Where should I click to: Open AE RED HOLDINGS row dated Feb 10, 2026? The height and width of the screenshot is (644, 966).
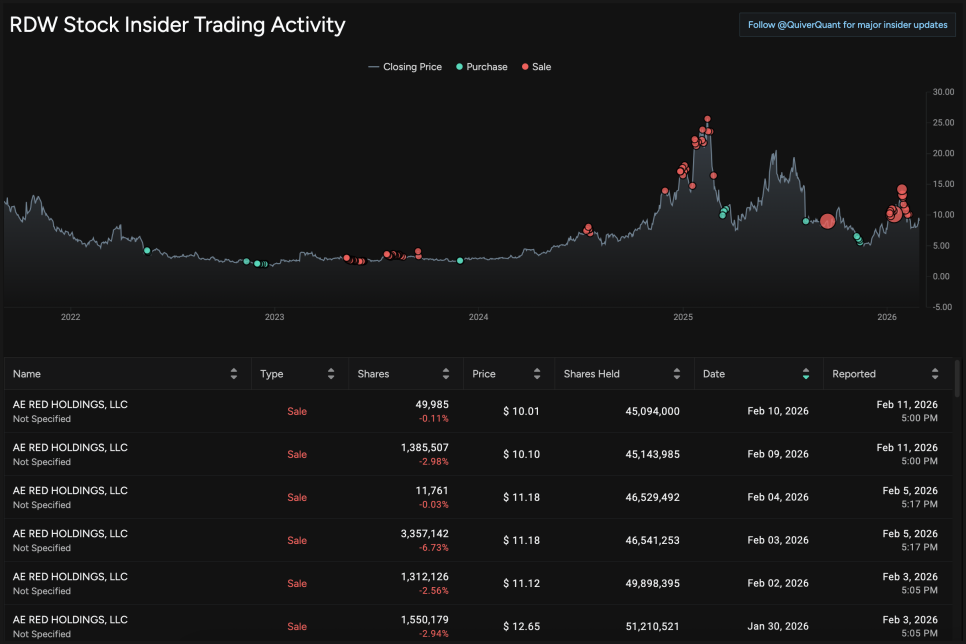(480, 411)
